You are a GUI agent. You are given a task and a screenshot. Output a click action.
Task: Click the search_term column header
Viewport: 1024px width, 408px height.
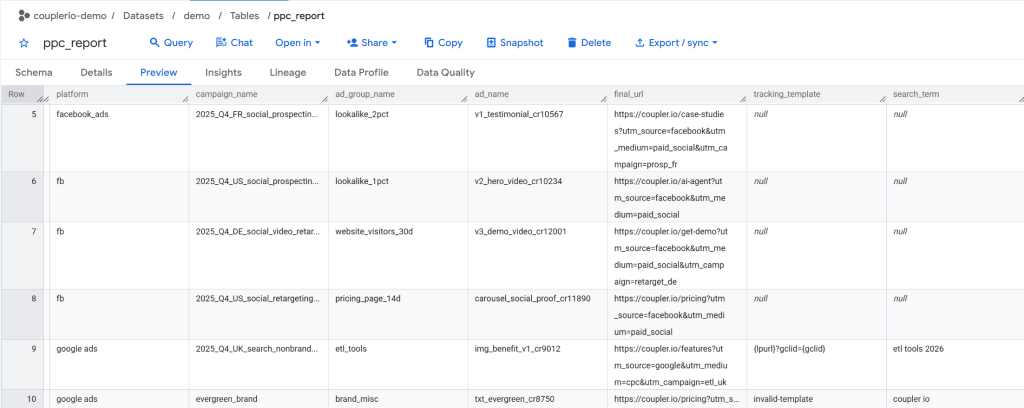coord(916,94)
